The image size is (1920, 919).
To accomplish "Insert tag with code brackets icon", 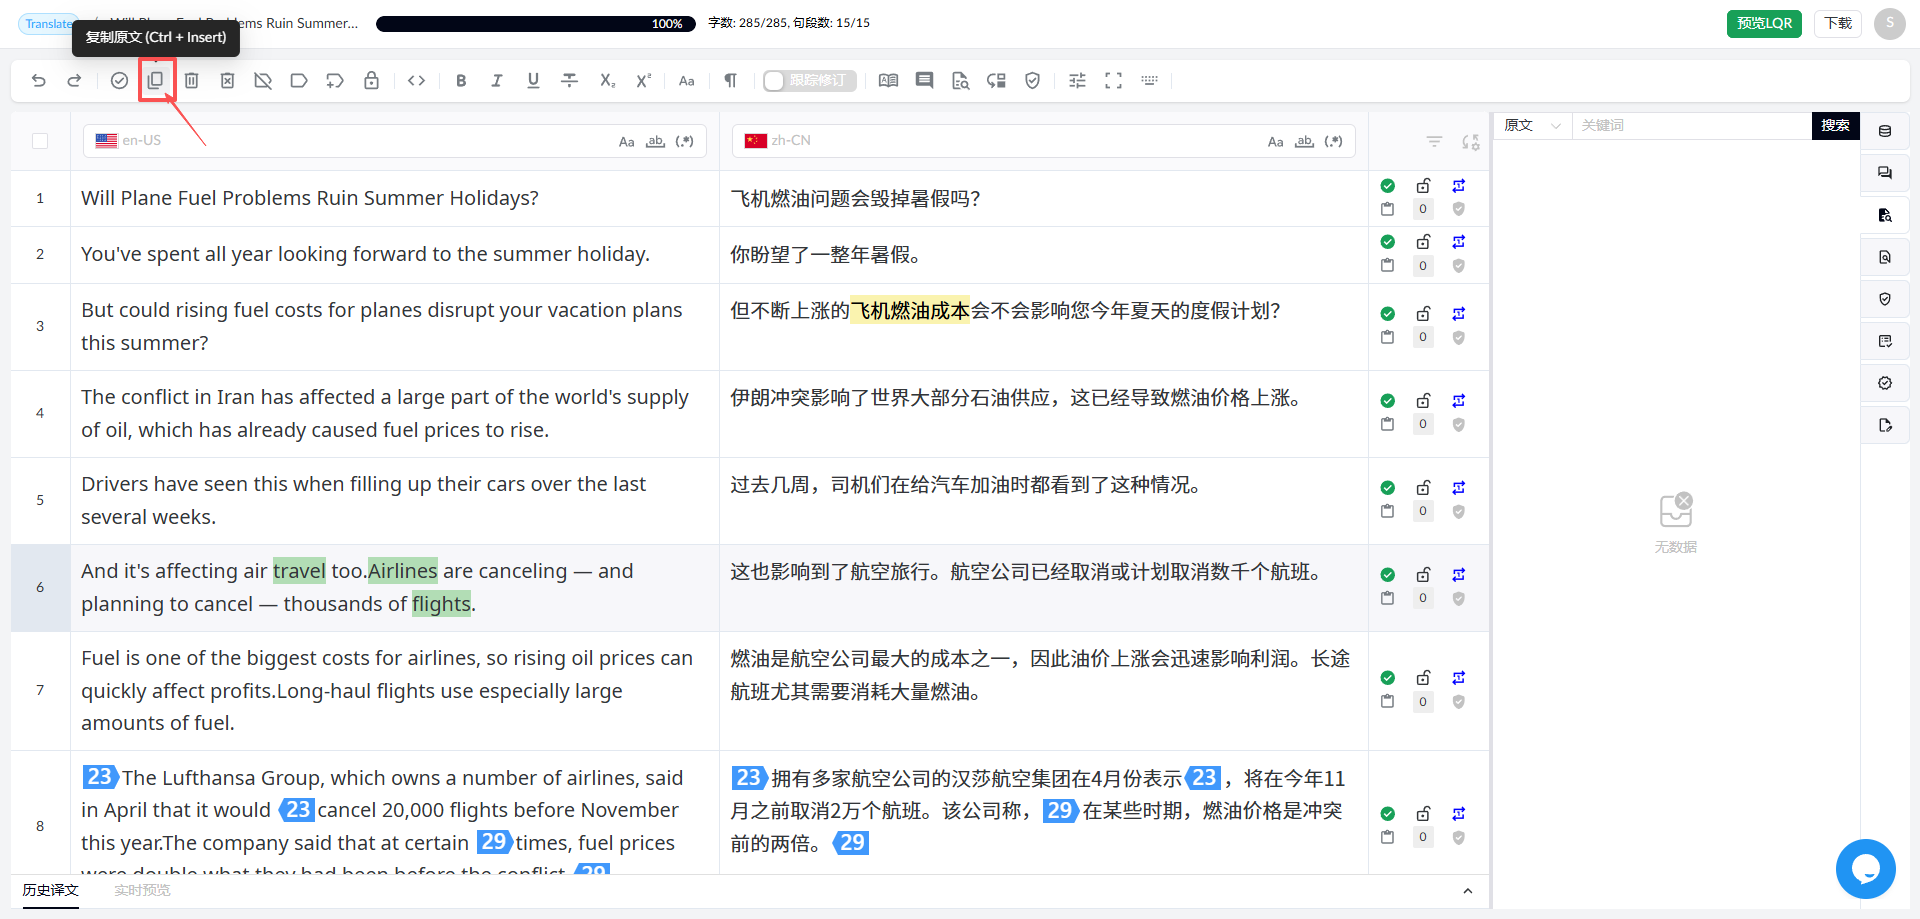I will (417, 81).
